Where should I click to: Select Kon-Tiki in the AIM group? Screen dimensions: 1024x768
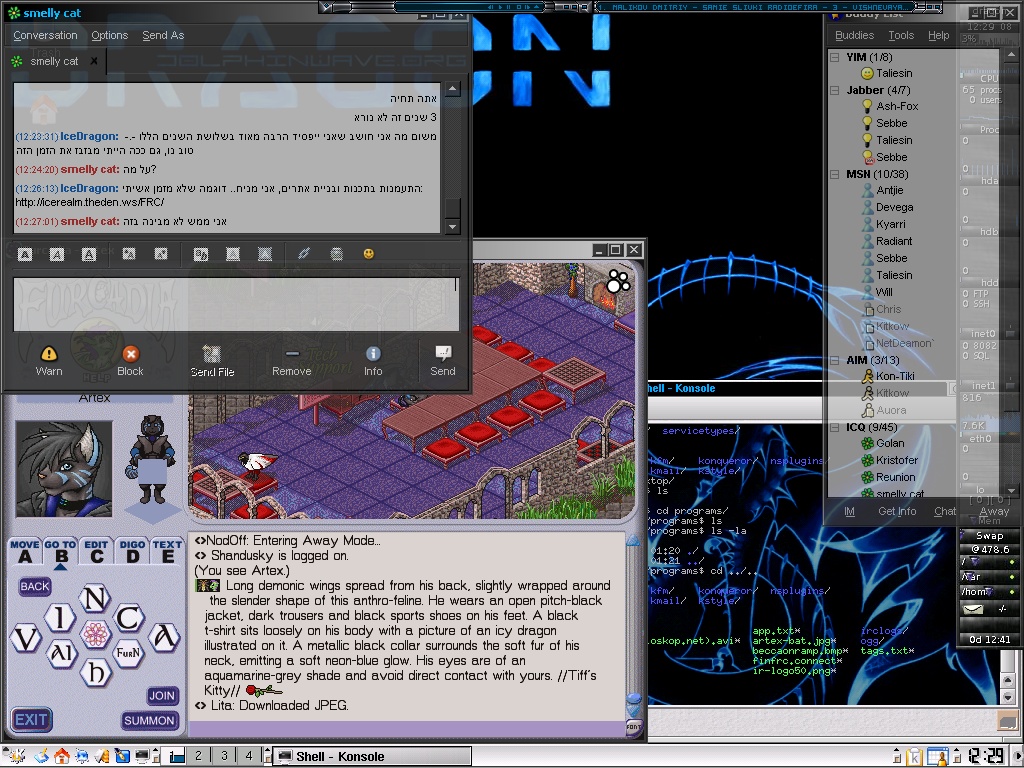click(895, 376)
